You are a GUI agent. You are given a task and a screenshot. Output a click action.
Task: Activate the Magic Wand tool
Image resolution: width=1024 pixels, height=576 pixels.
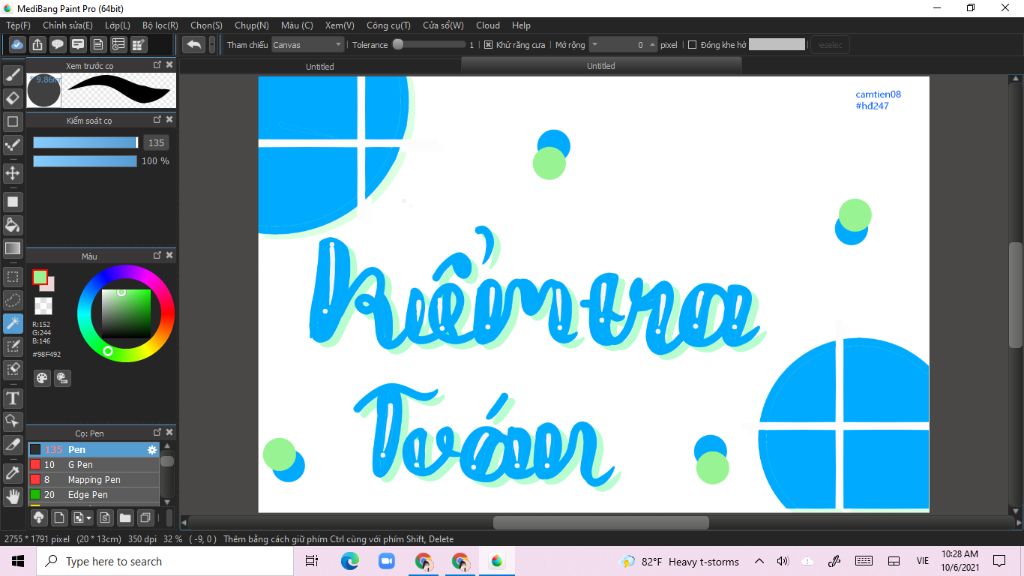click(x=12, y=323)
